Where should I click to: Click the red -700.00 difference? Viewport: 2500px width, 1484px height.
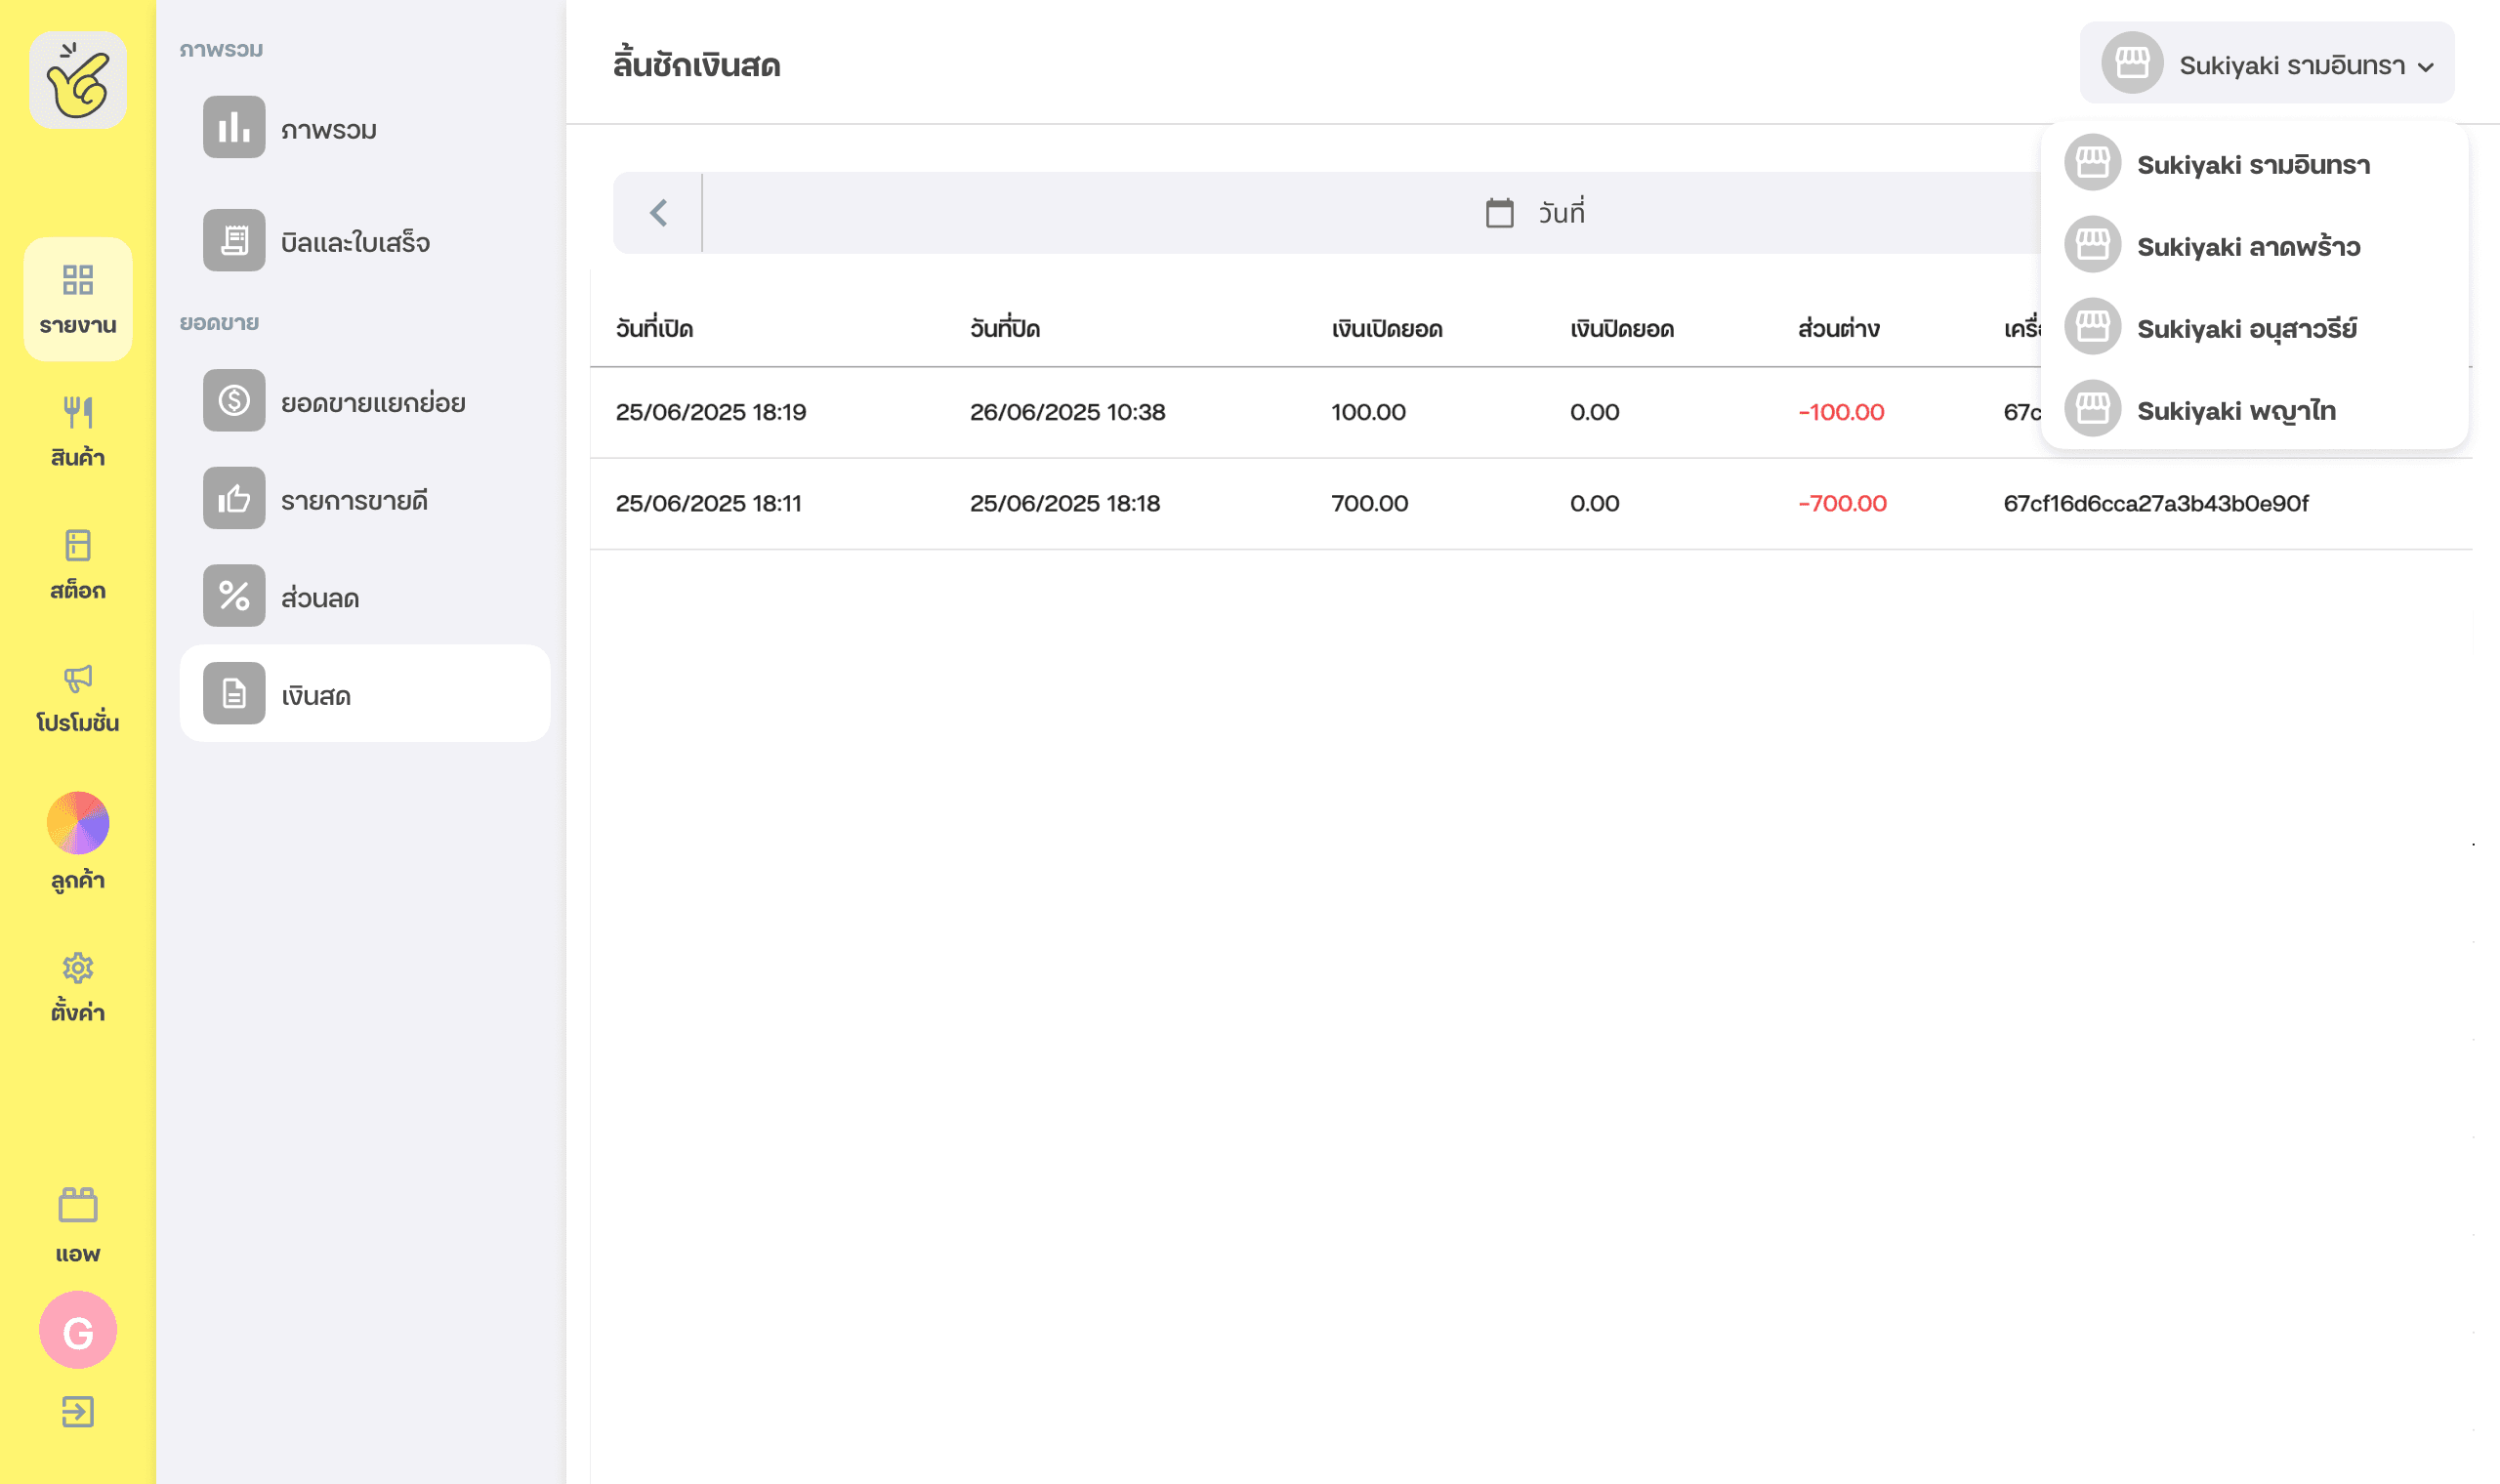coord(1843,503)
